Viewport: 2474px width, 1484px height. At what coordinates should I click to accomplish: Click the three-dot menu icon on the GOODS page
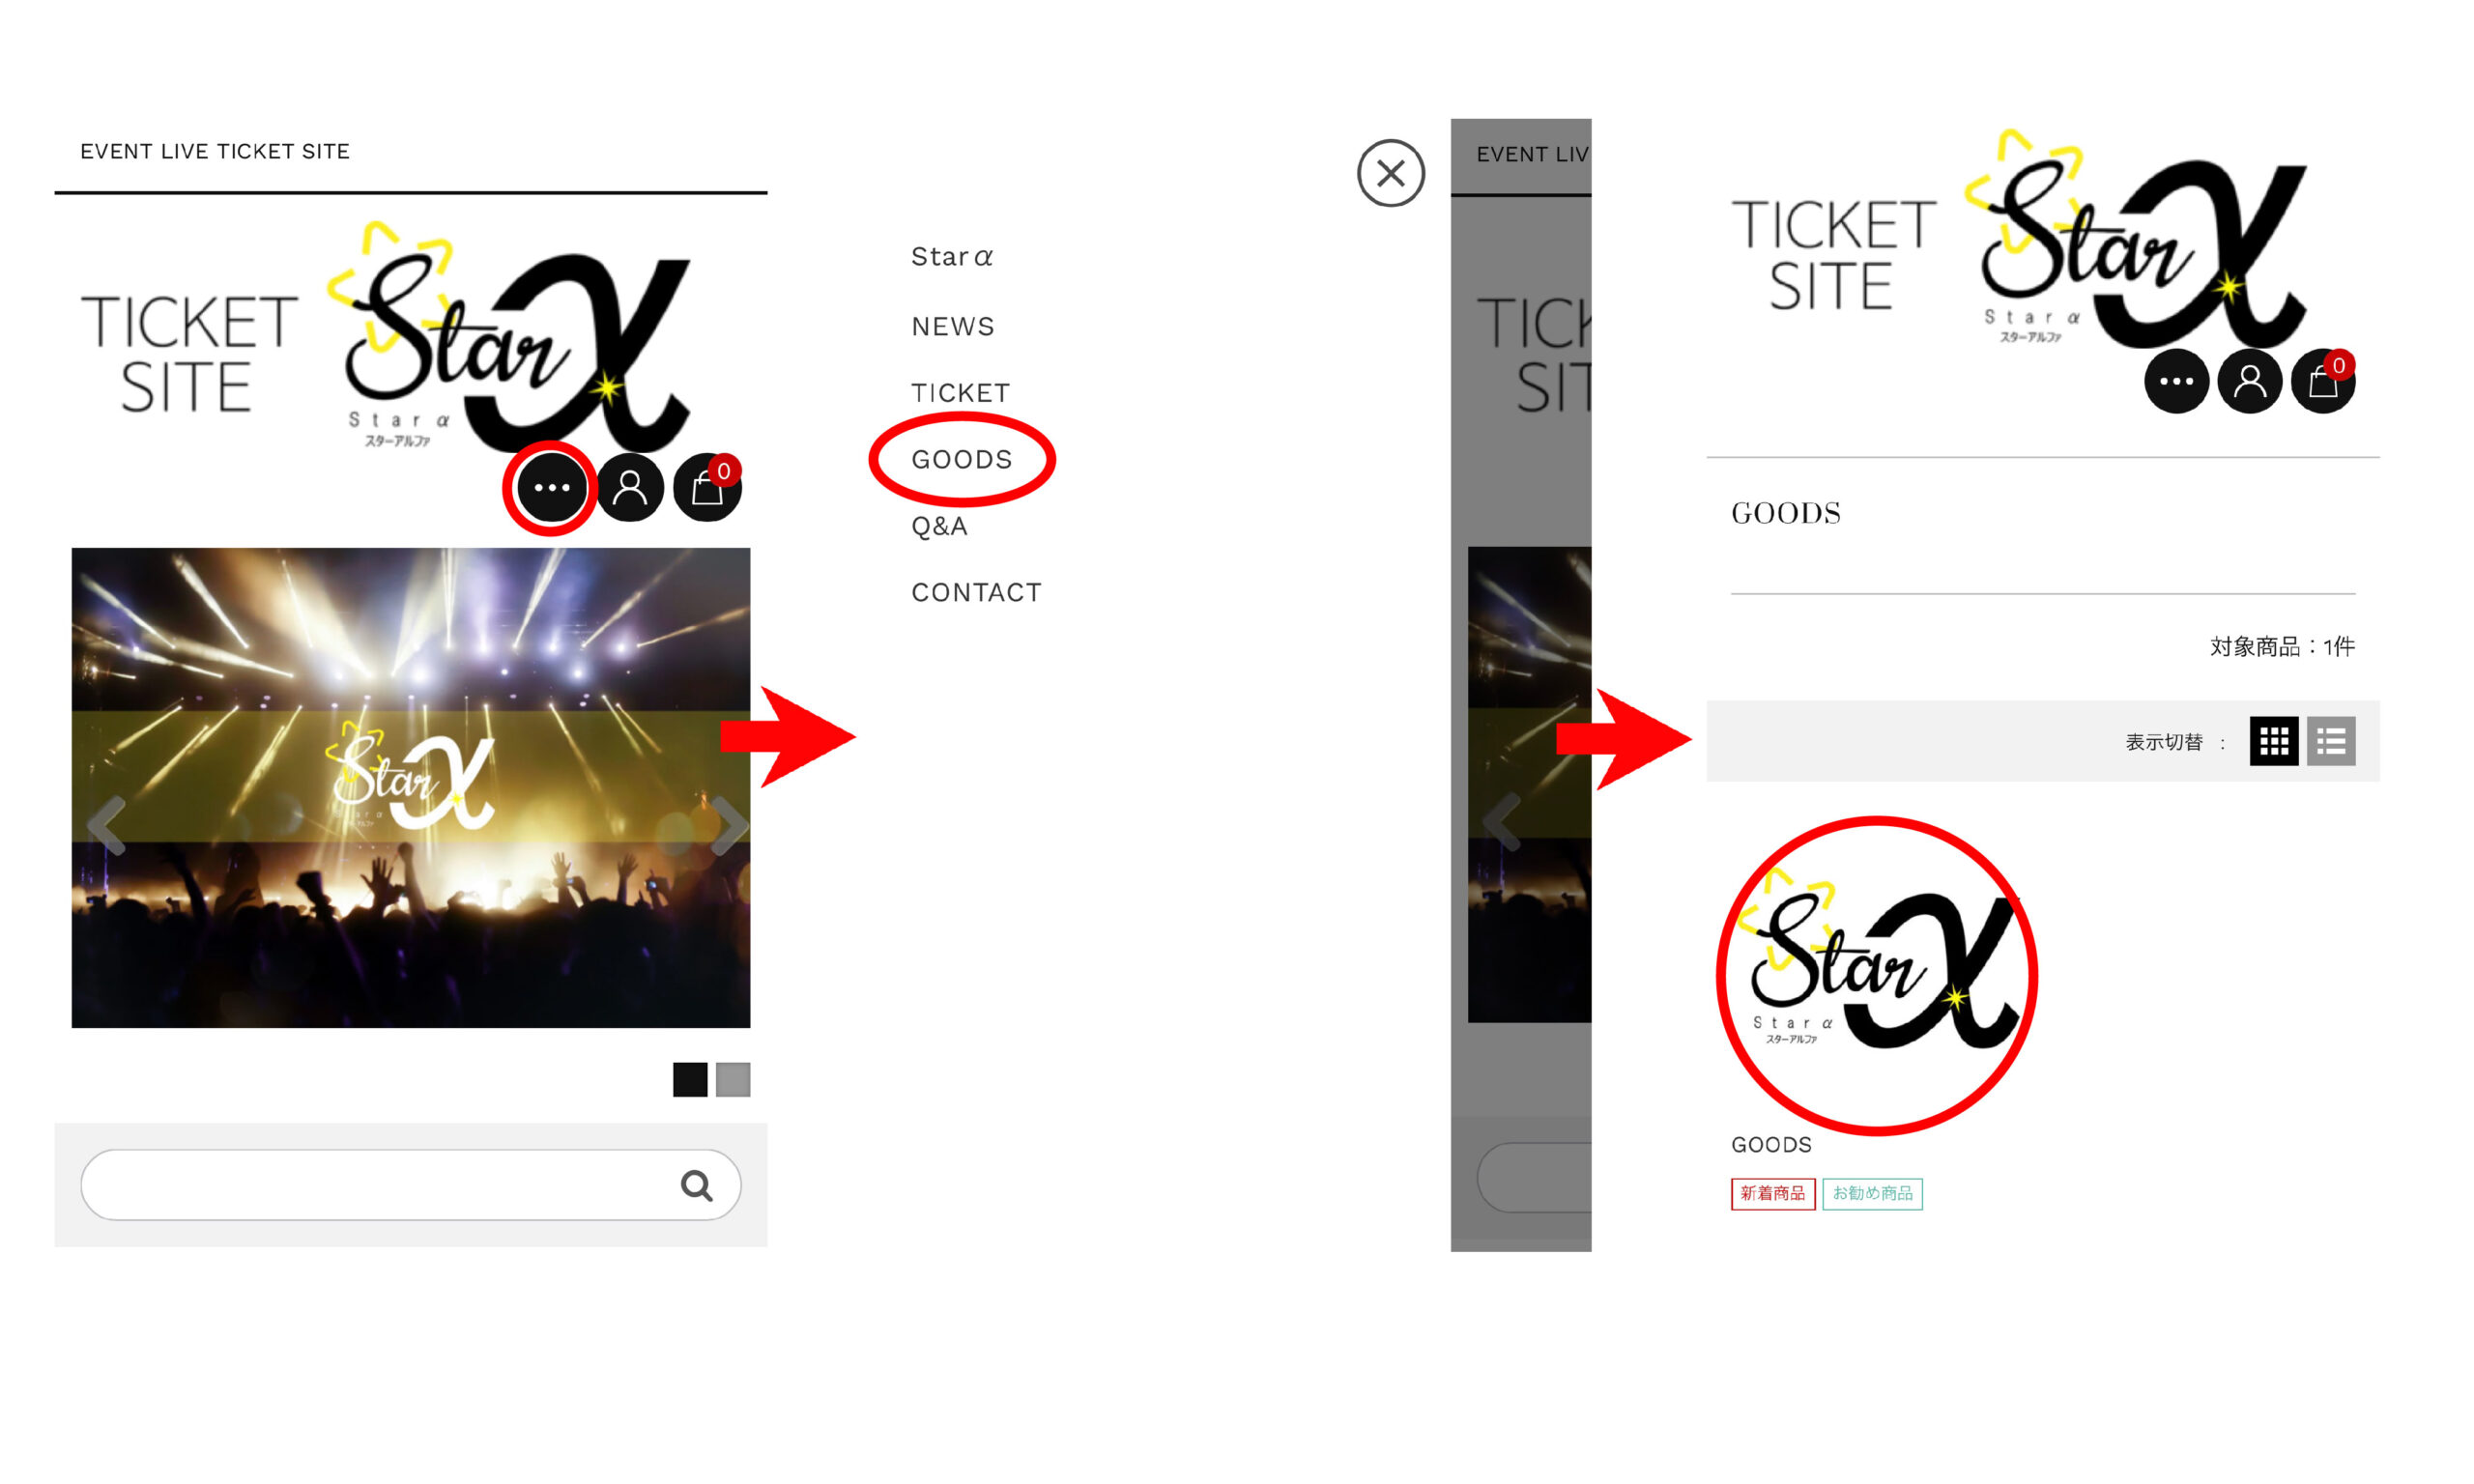pyautogui.click(x=2176, y=381)
